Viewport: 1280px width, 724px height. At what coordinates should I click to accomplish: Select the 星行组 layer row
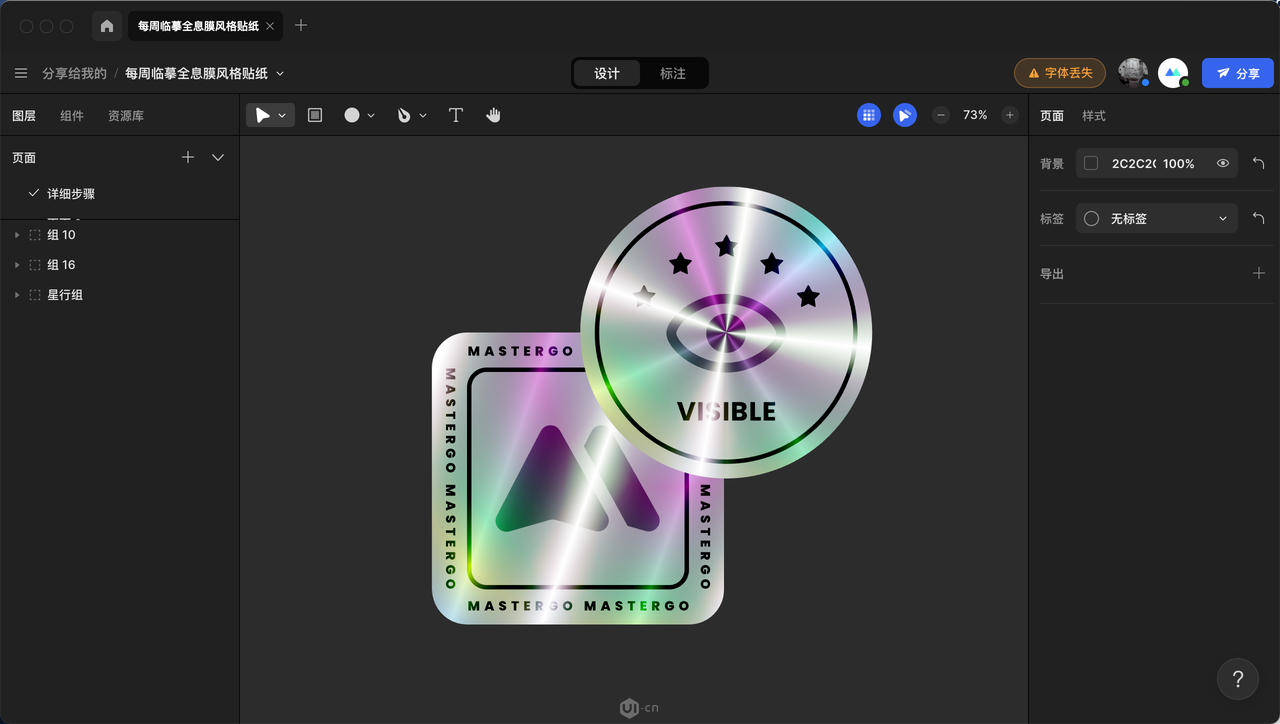pos(120,295)
